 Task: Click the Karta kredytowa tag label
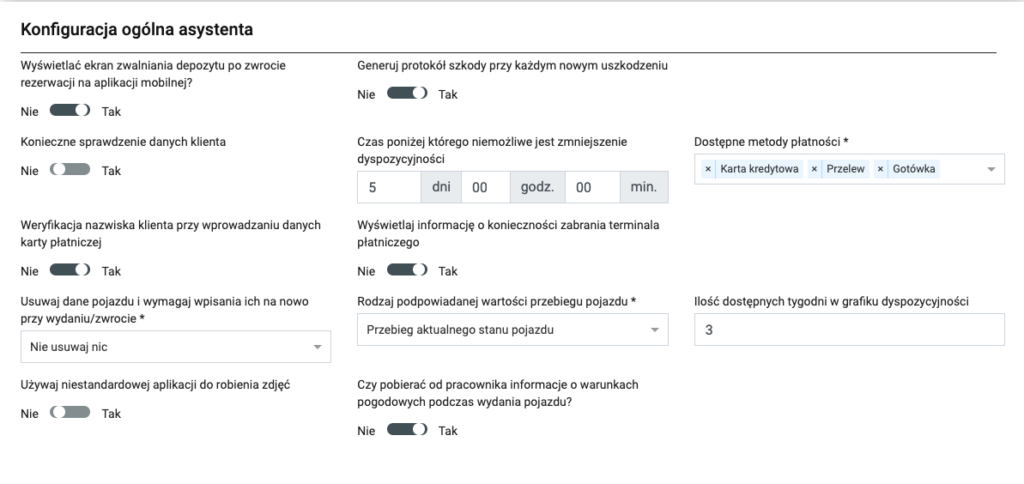coord(759,169)
